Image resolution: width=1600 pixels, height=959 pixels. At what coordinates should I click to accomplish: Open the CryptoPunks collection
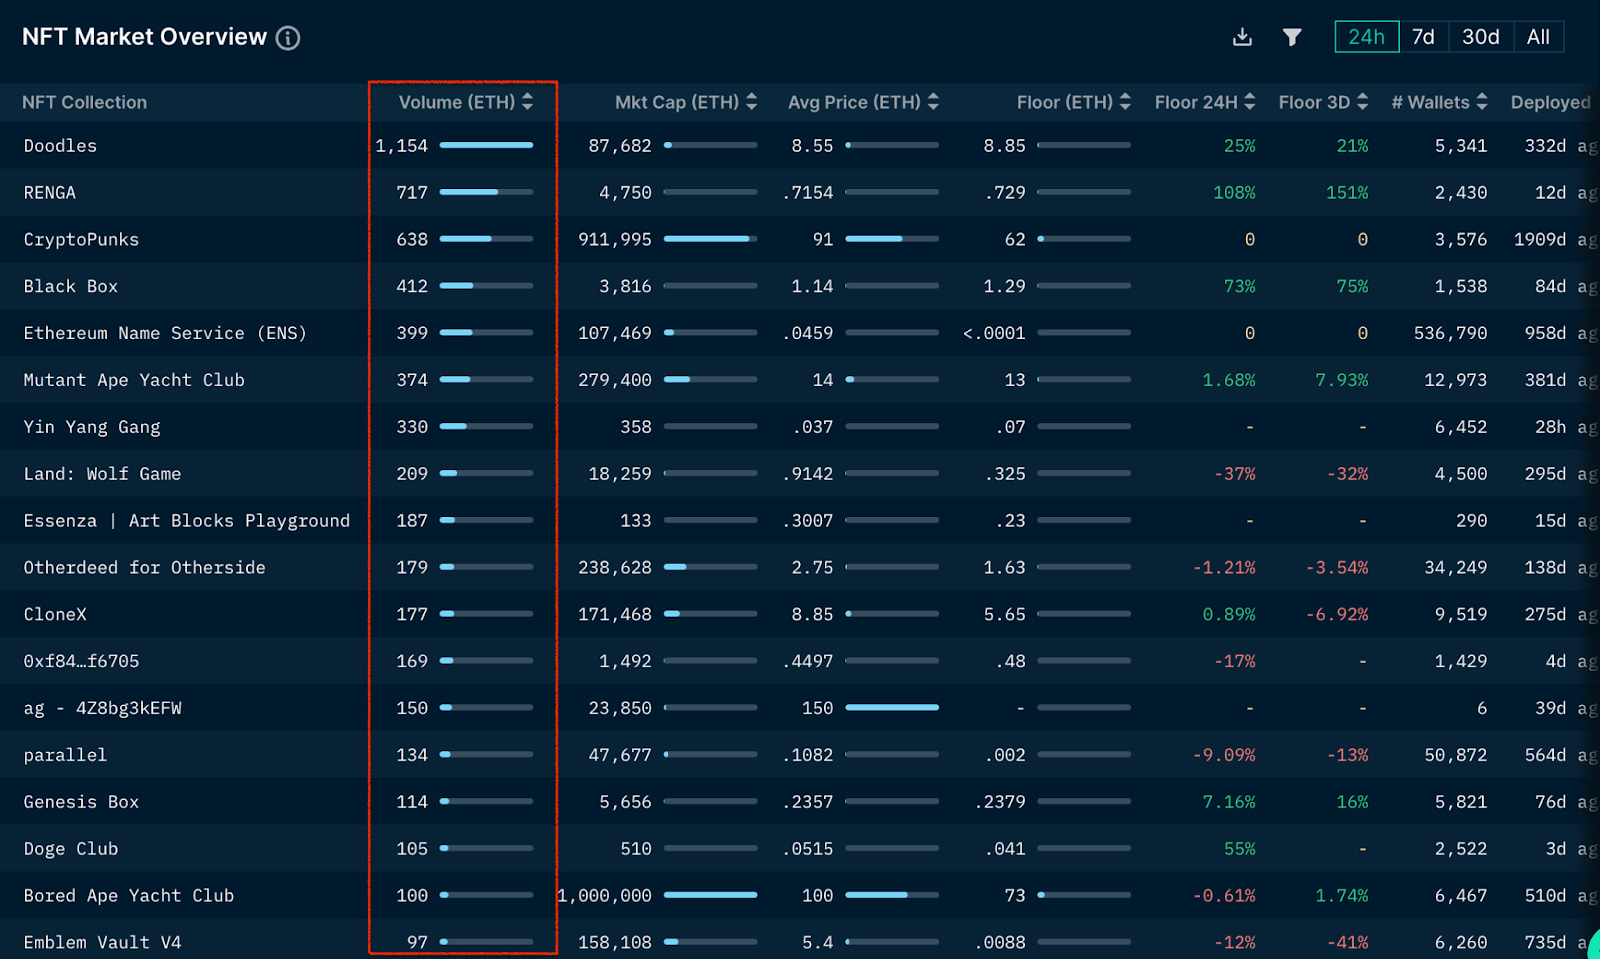(x=81, y=240)
